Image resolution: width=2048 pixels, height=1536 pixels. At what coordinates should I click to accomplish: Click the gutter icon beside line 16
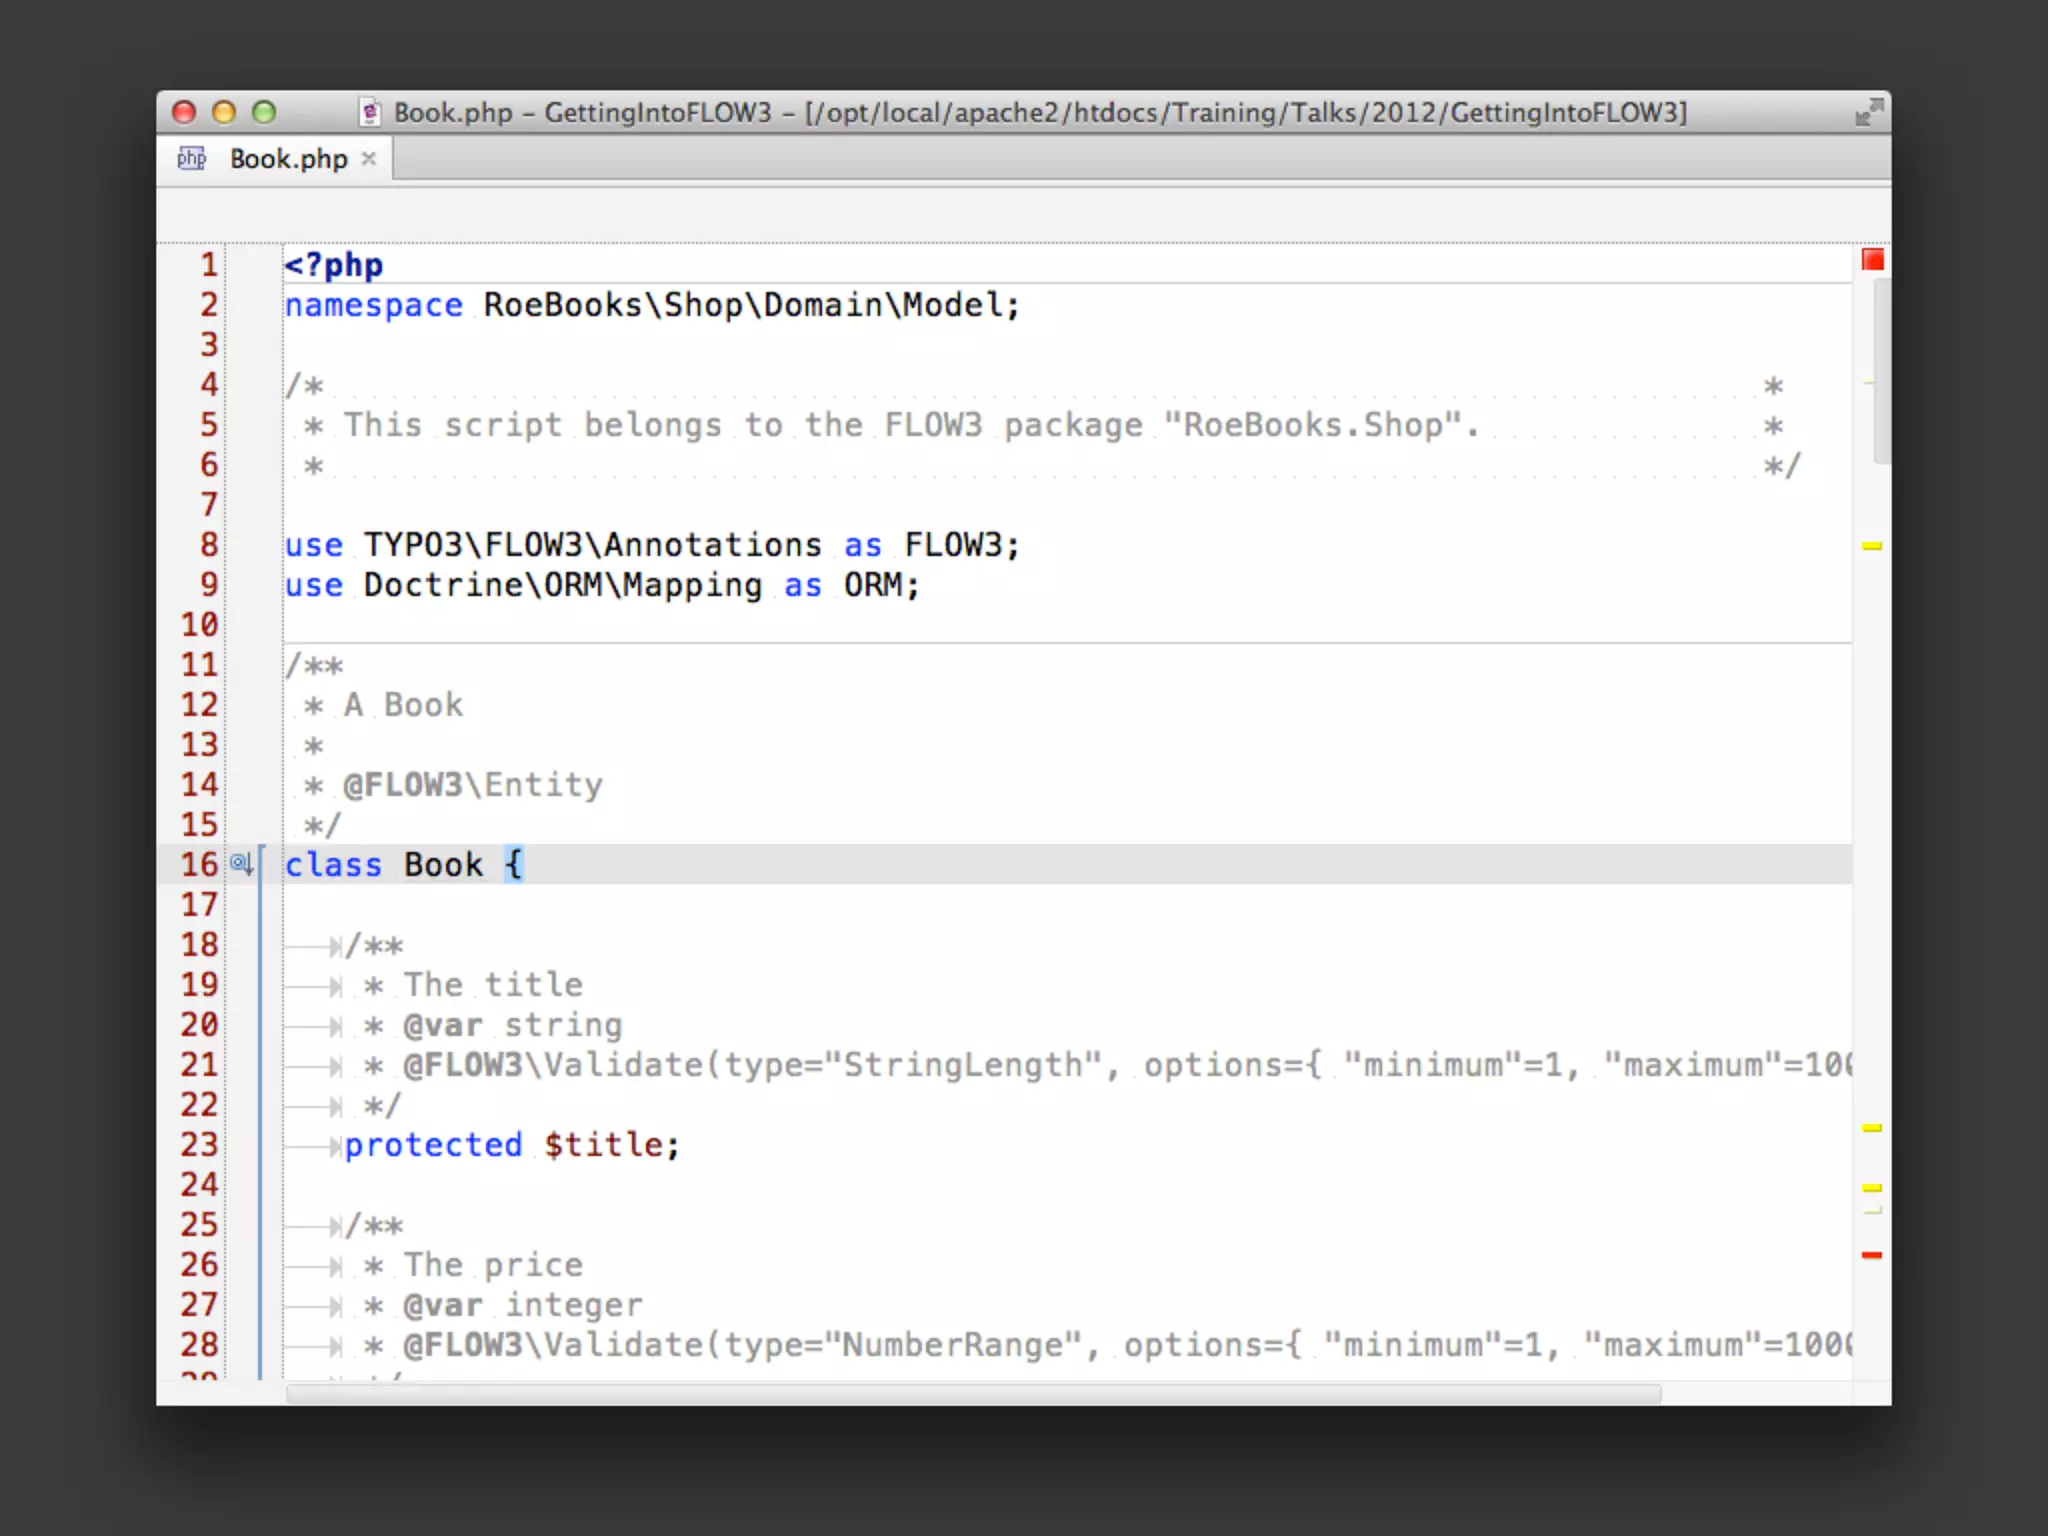pos(241,863)
